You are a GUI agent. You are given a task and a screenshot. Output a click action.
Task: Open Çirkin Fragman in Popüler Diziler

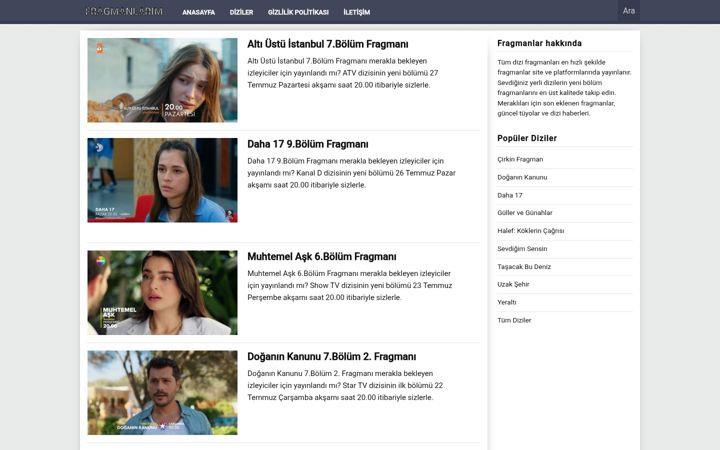coord(520,159)
